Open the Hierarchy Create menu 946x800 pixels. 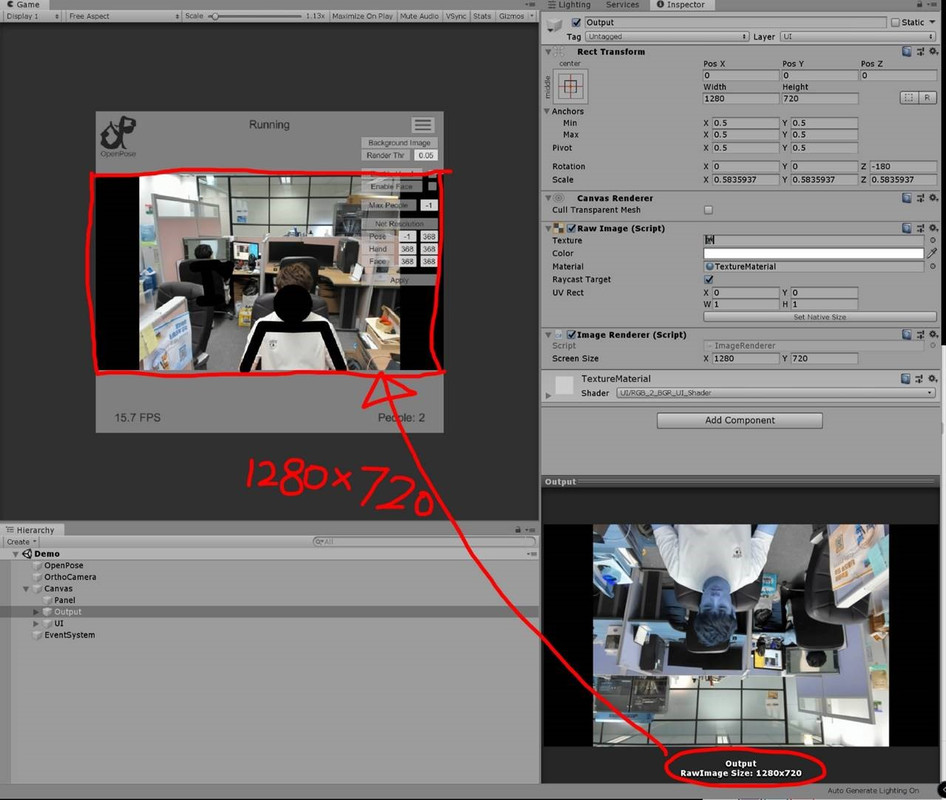22,542
